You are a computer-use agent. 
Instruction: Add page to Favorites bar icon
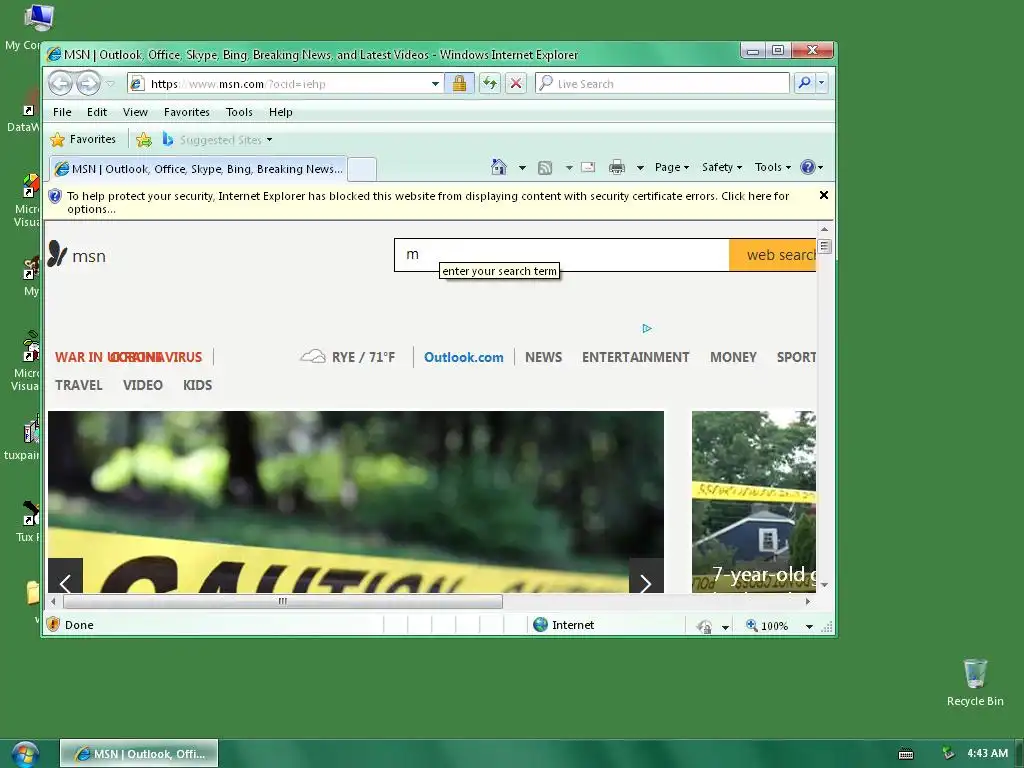(144, 139)
